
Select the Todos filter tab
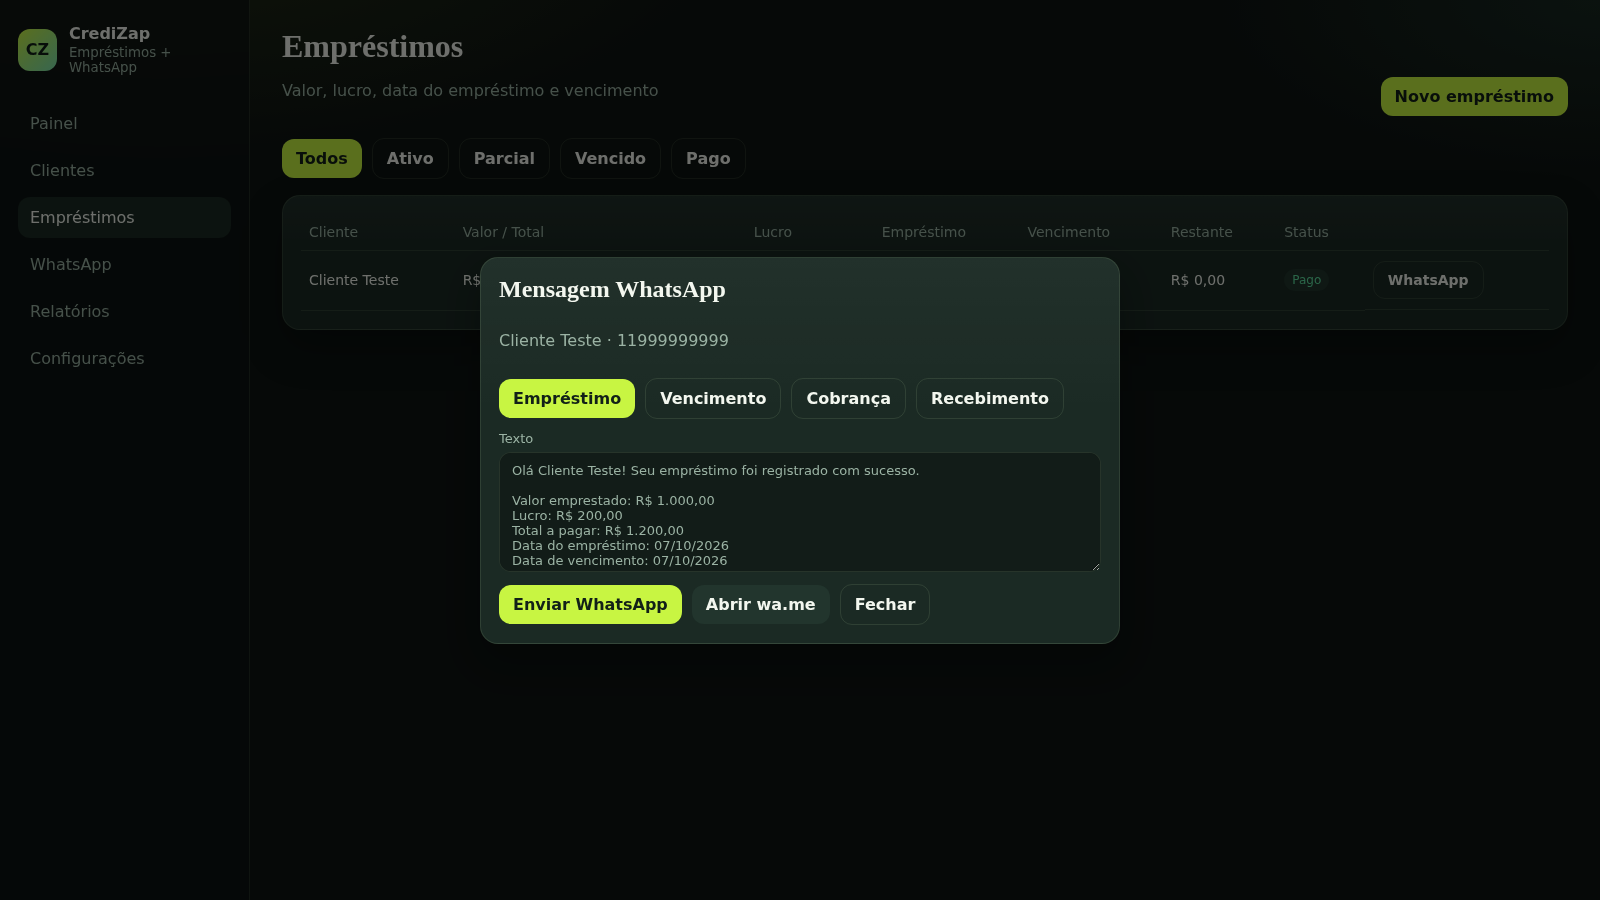coord(322,158)
